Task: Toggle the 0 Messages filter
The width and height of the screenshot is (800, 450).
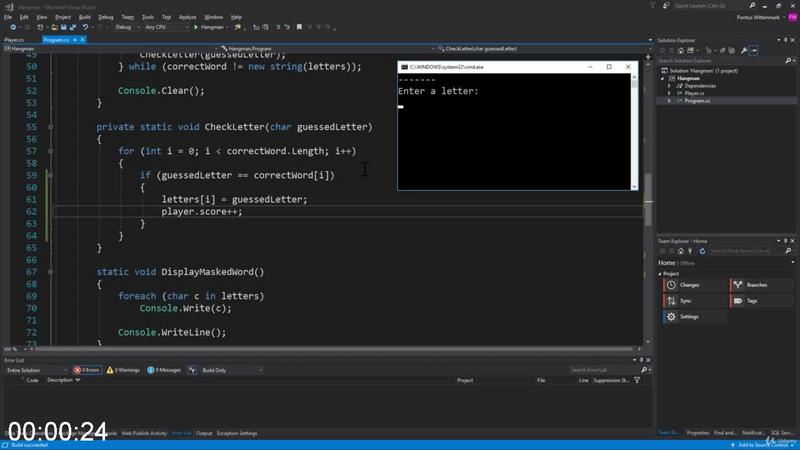Action: 164,370
